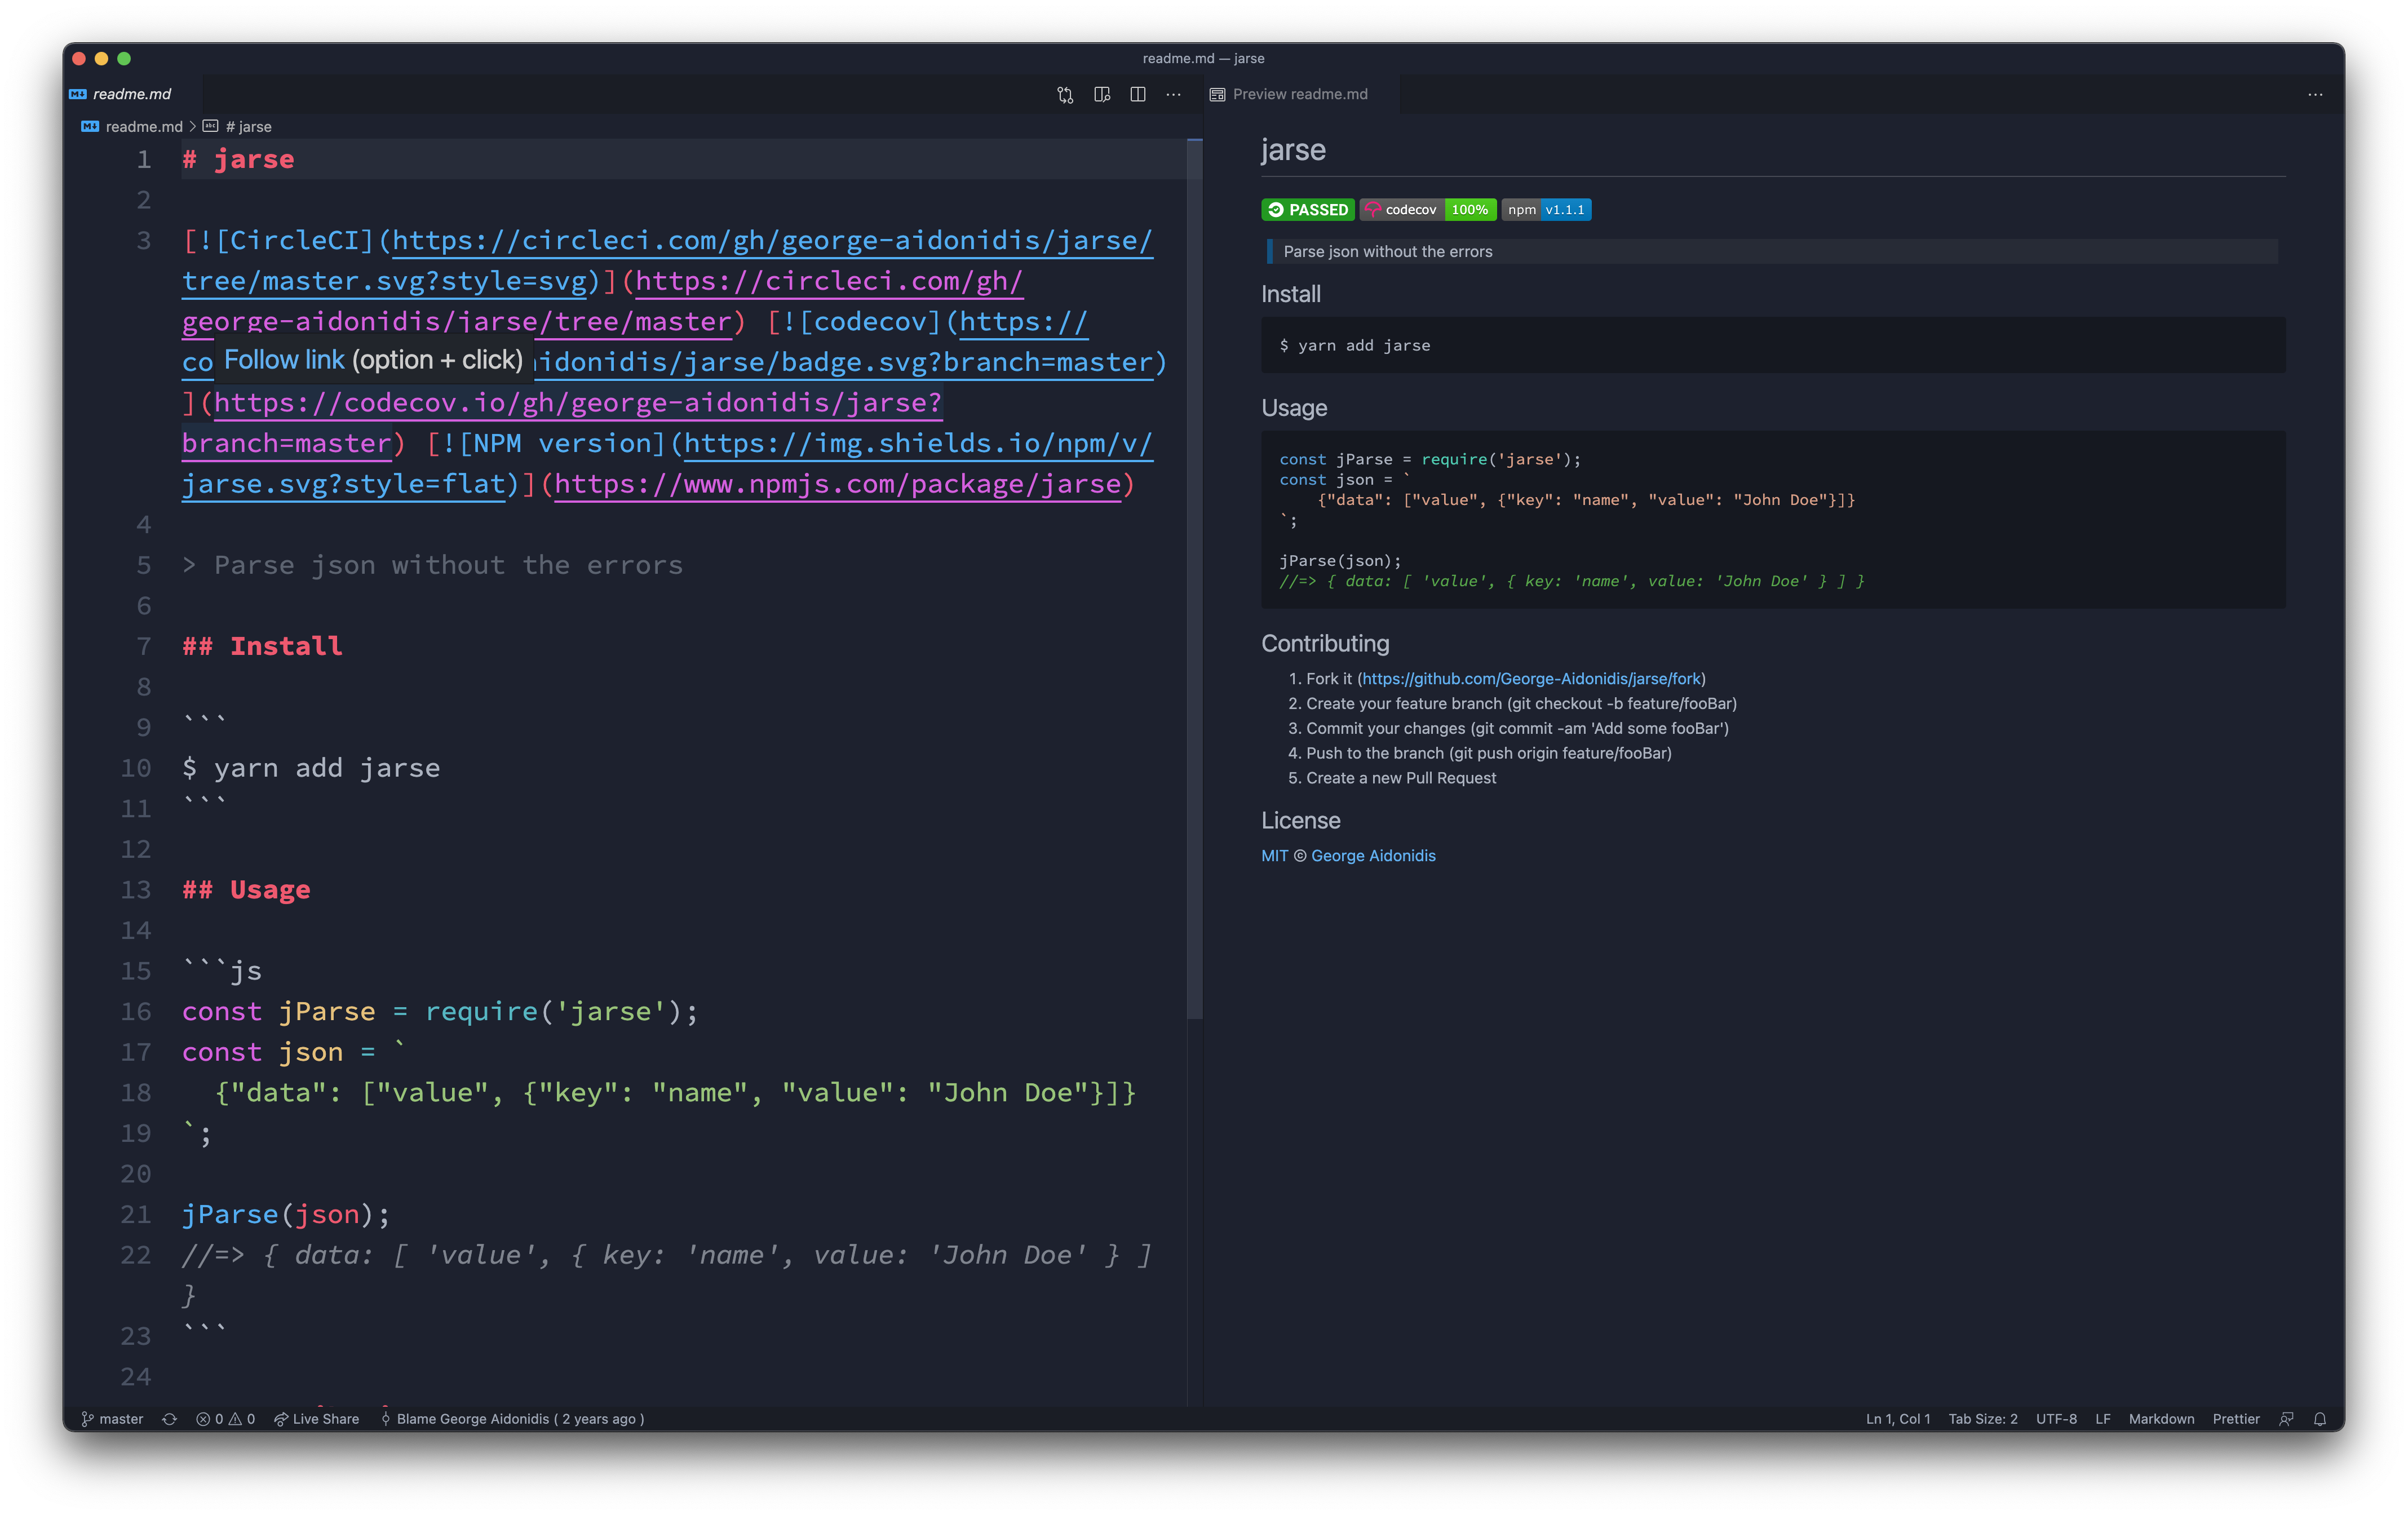Select '# jarse' symbol in the breadcrumb
The image size is (2408, 1515).
coord(248,126)
